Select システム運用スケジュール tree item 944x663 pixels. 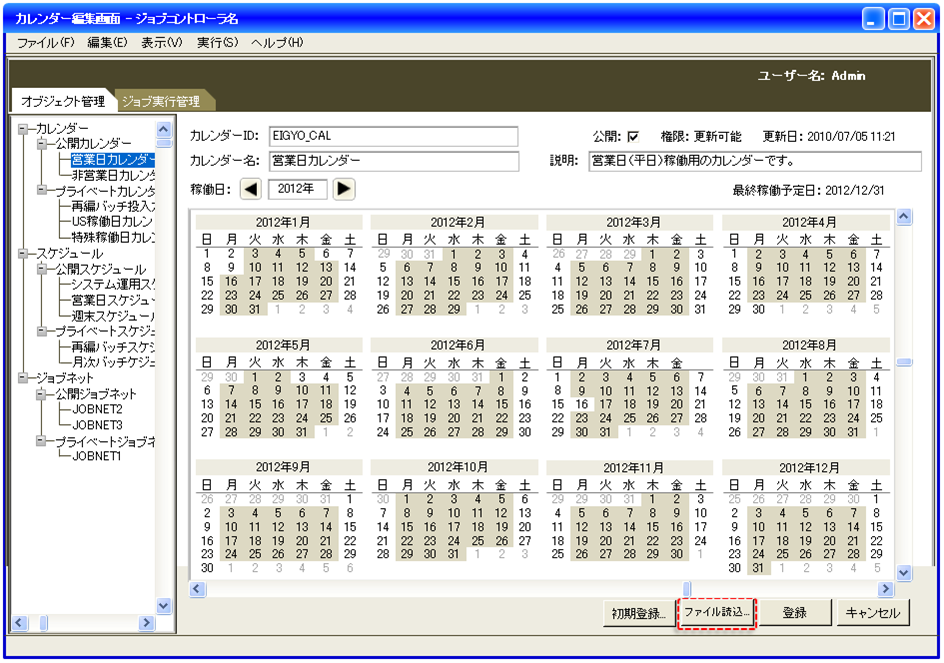pos(113,285)
